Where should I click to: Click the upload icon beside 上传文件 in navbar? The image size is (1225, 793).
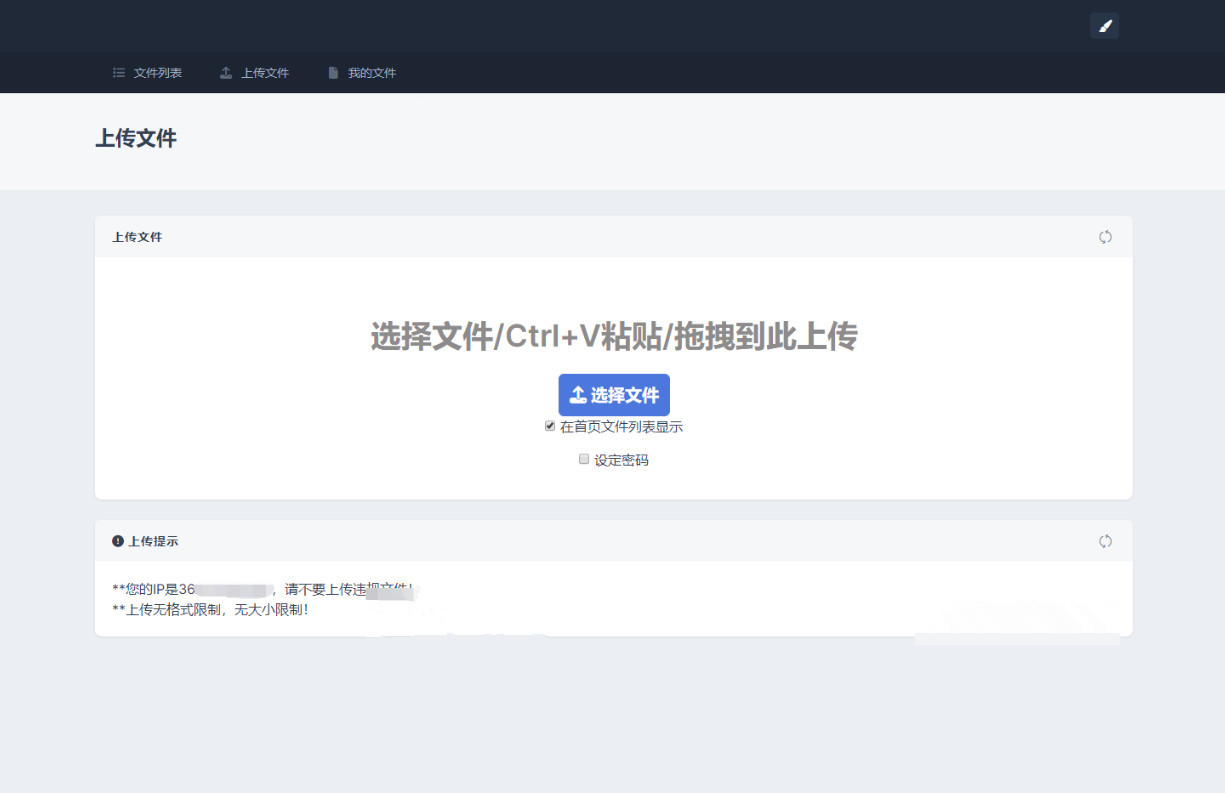click(x=226, y=73)
